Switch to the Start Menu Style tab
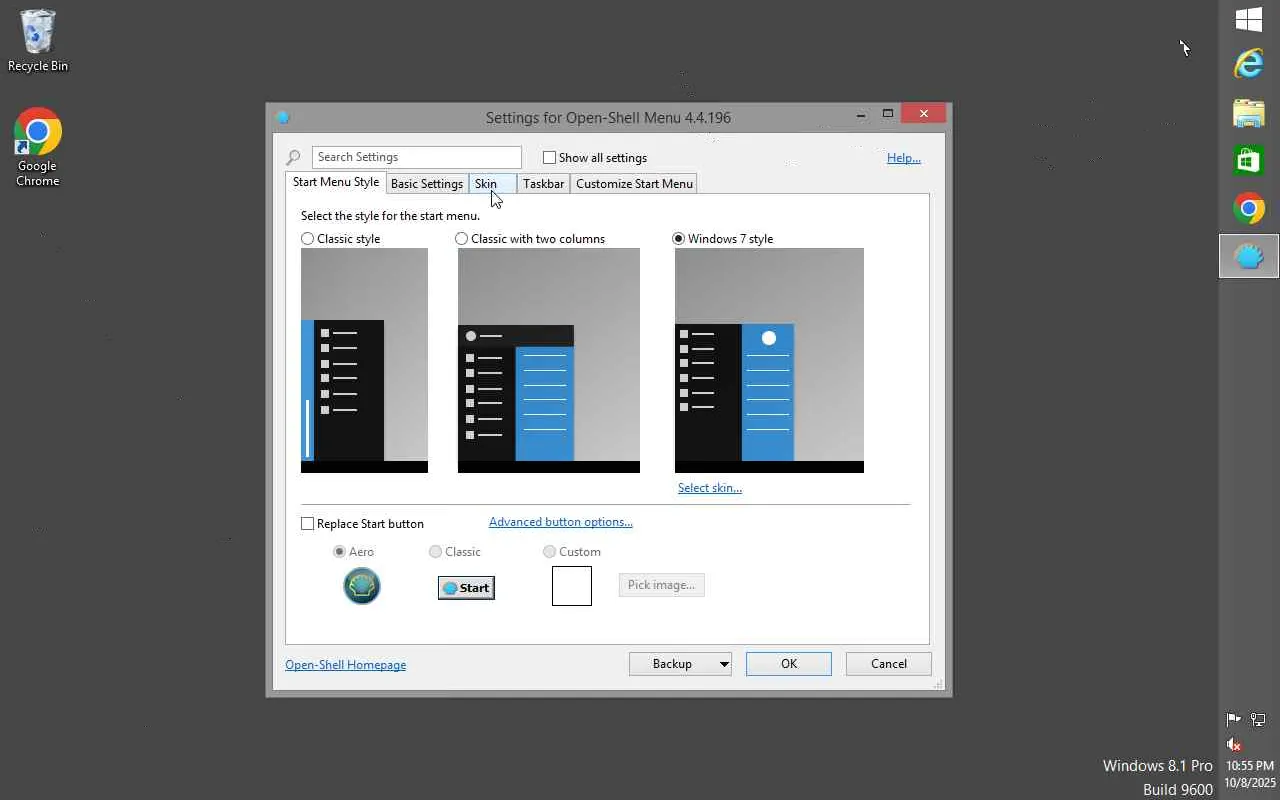Viewport: 1280px width, 800px height. point(336,182)
